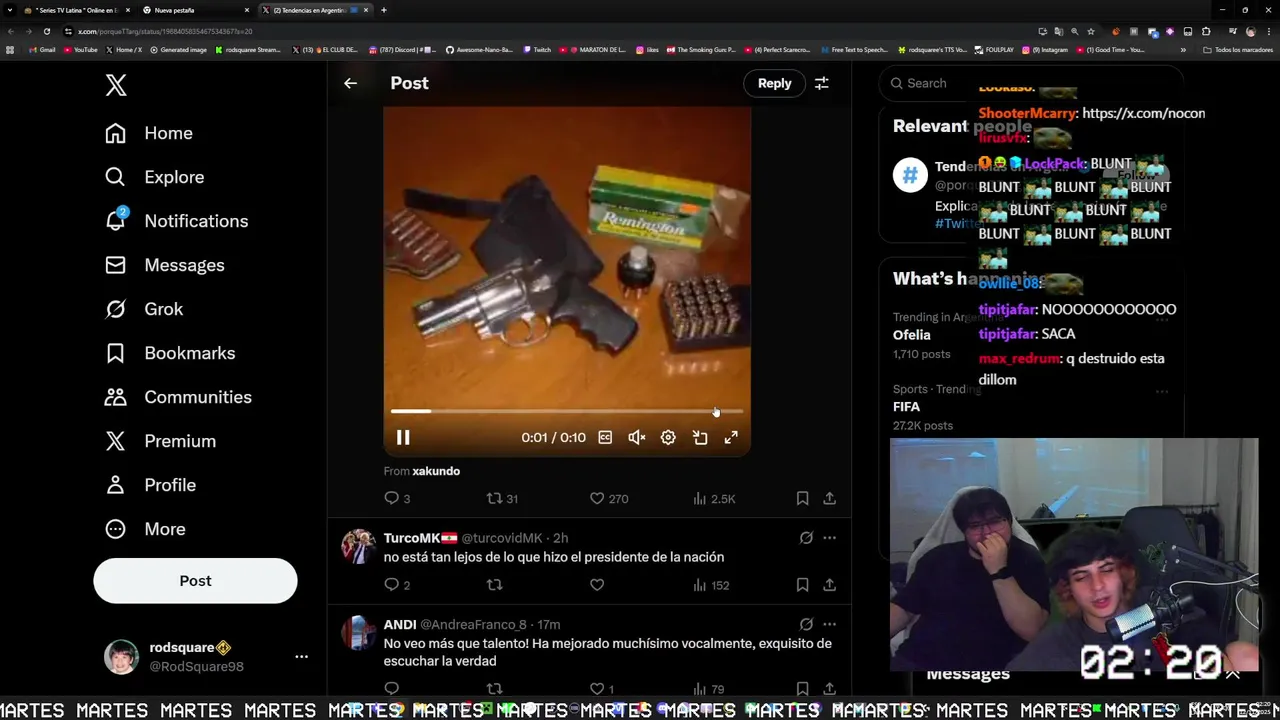Open more options on ANDI's reply
This screenshot has width=1280, height=720.
pyautogui.click(x=829, y=624)
